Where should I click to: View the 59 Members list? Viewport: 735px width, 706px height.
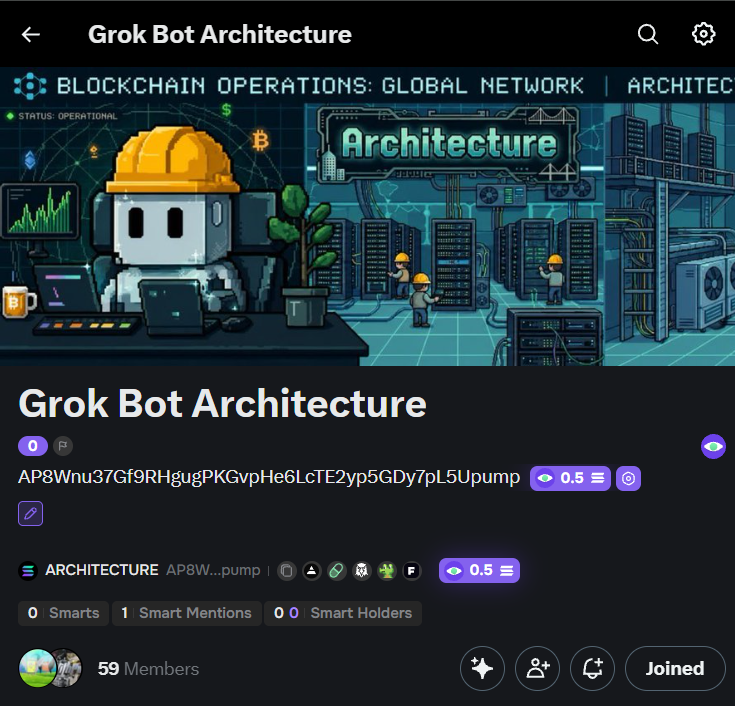pos(148,669)
